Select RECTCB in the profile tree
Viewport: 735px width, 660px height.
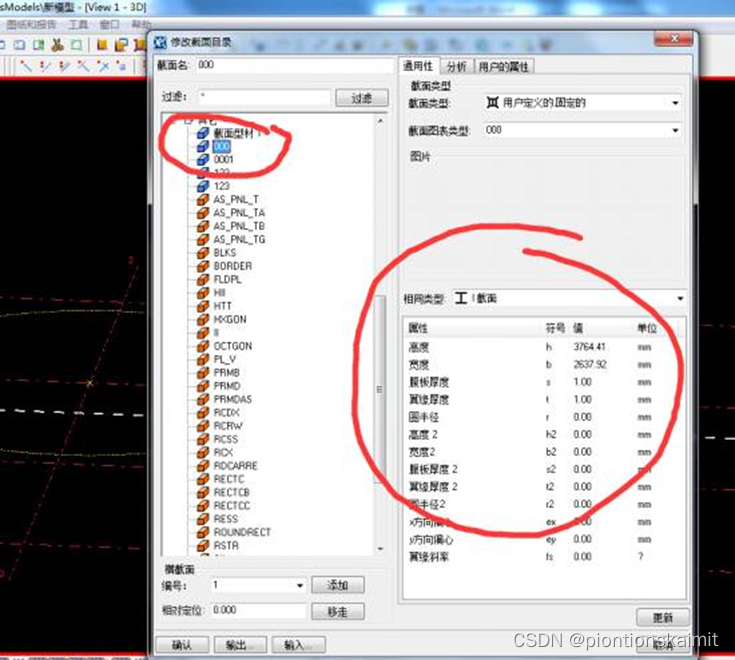(x=232, y=492)
